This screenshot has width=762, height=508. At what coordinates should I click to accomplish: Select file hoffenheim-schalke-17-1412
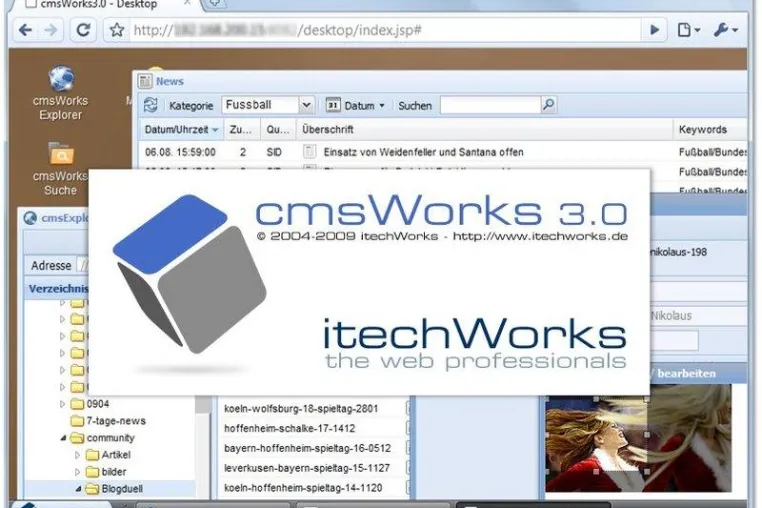click(290, 428)
